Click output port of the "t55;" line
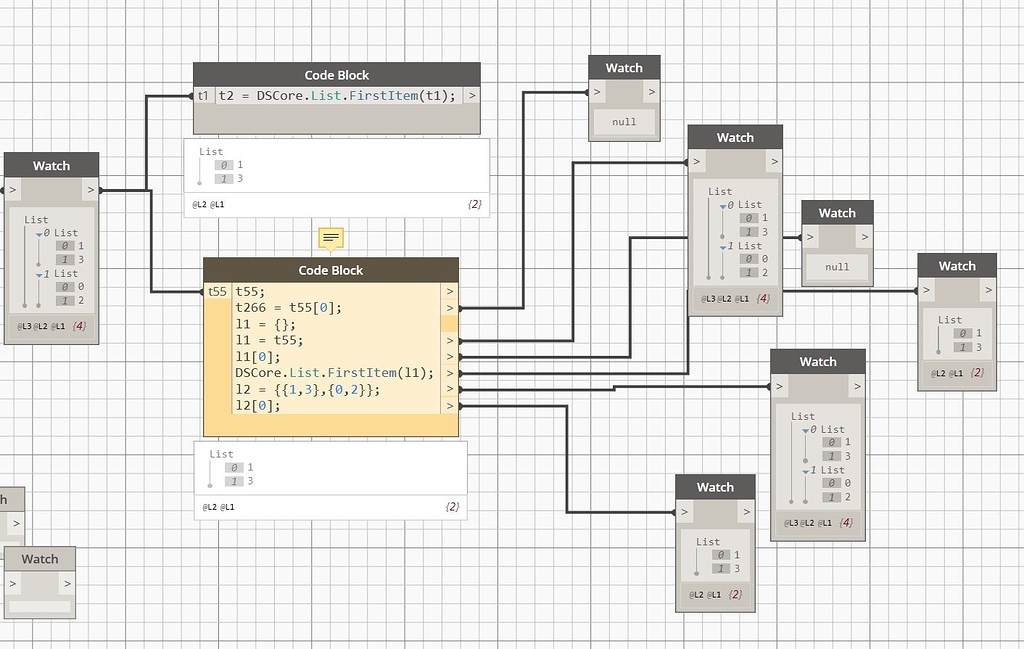The width and height of the screenshot is (1024, 649). [x=450, y=291]
